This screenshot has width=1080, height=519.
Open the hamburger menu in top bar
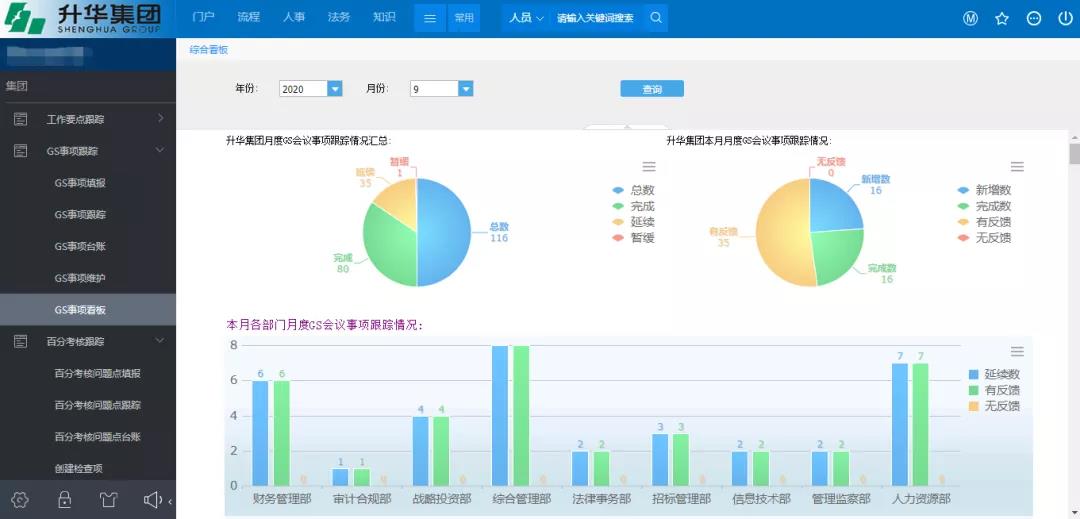click(429, 18)
